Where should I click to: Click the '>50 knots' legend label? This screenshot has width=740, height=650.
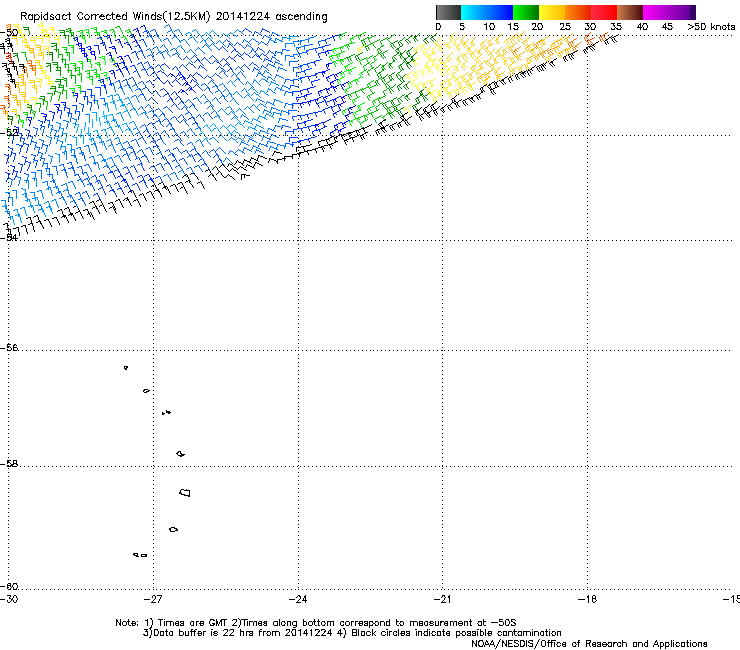[711, 27]
